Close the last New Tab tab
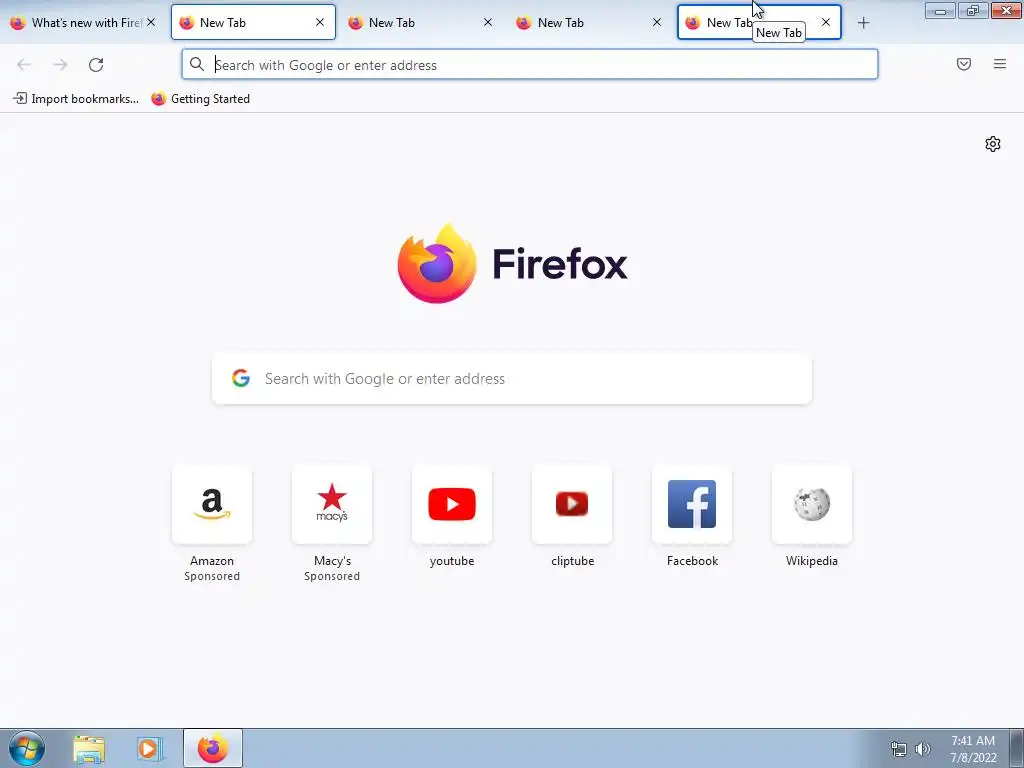Screen dimensions: 1024x768 826,22
